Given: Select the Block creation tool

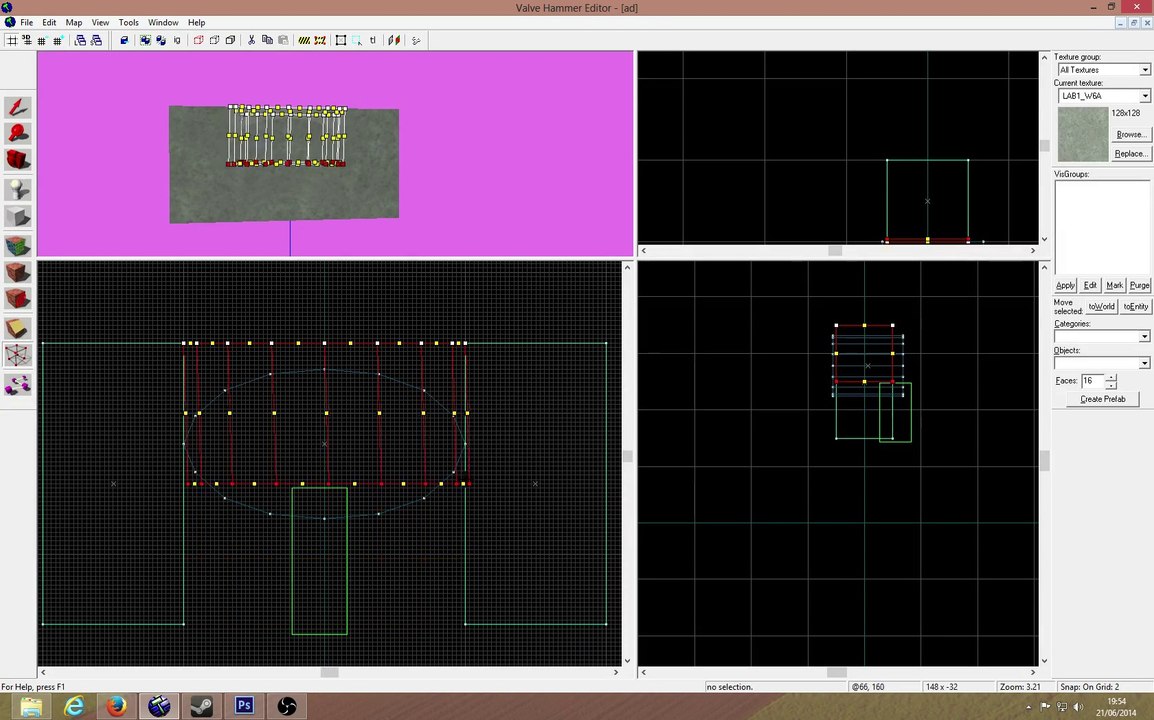Looking at the screenshot, I should [x=18, y=216].
